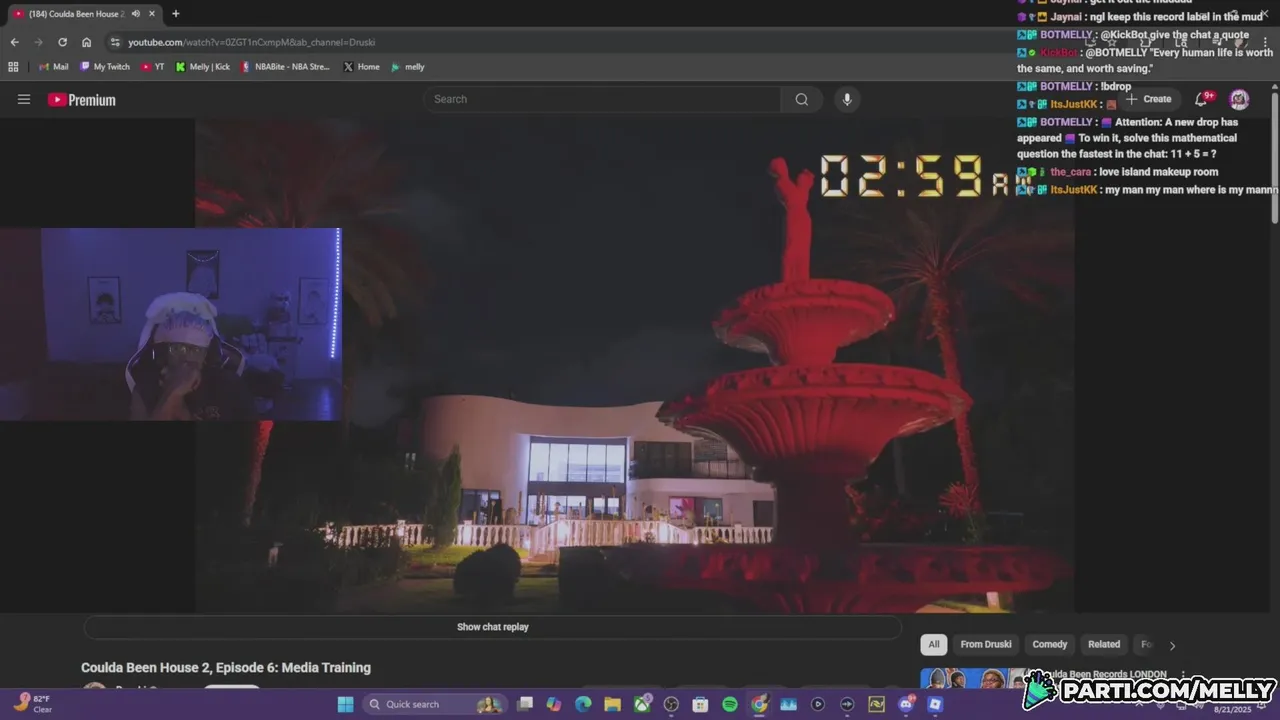Click the taskbar Quick search box

pos(433,704)
